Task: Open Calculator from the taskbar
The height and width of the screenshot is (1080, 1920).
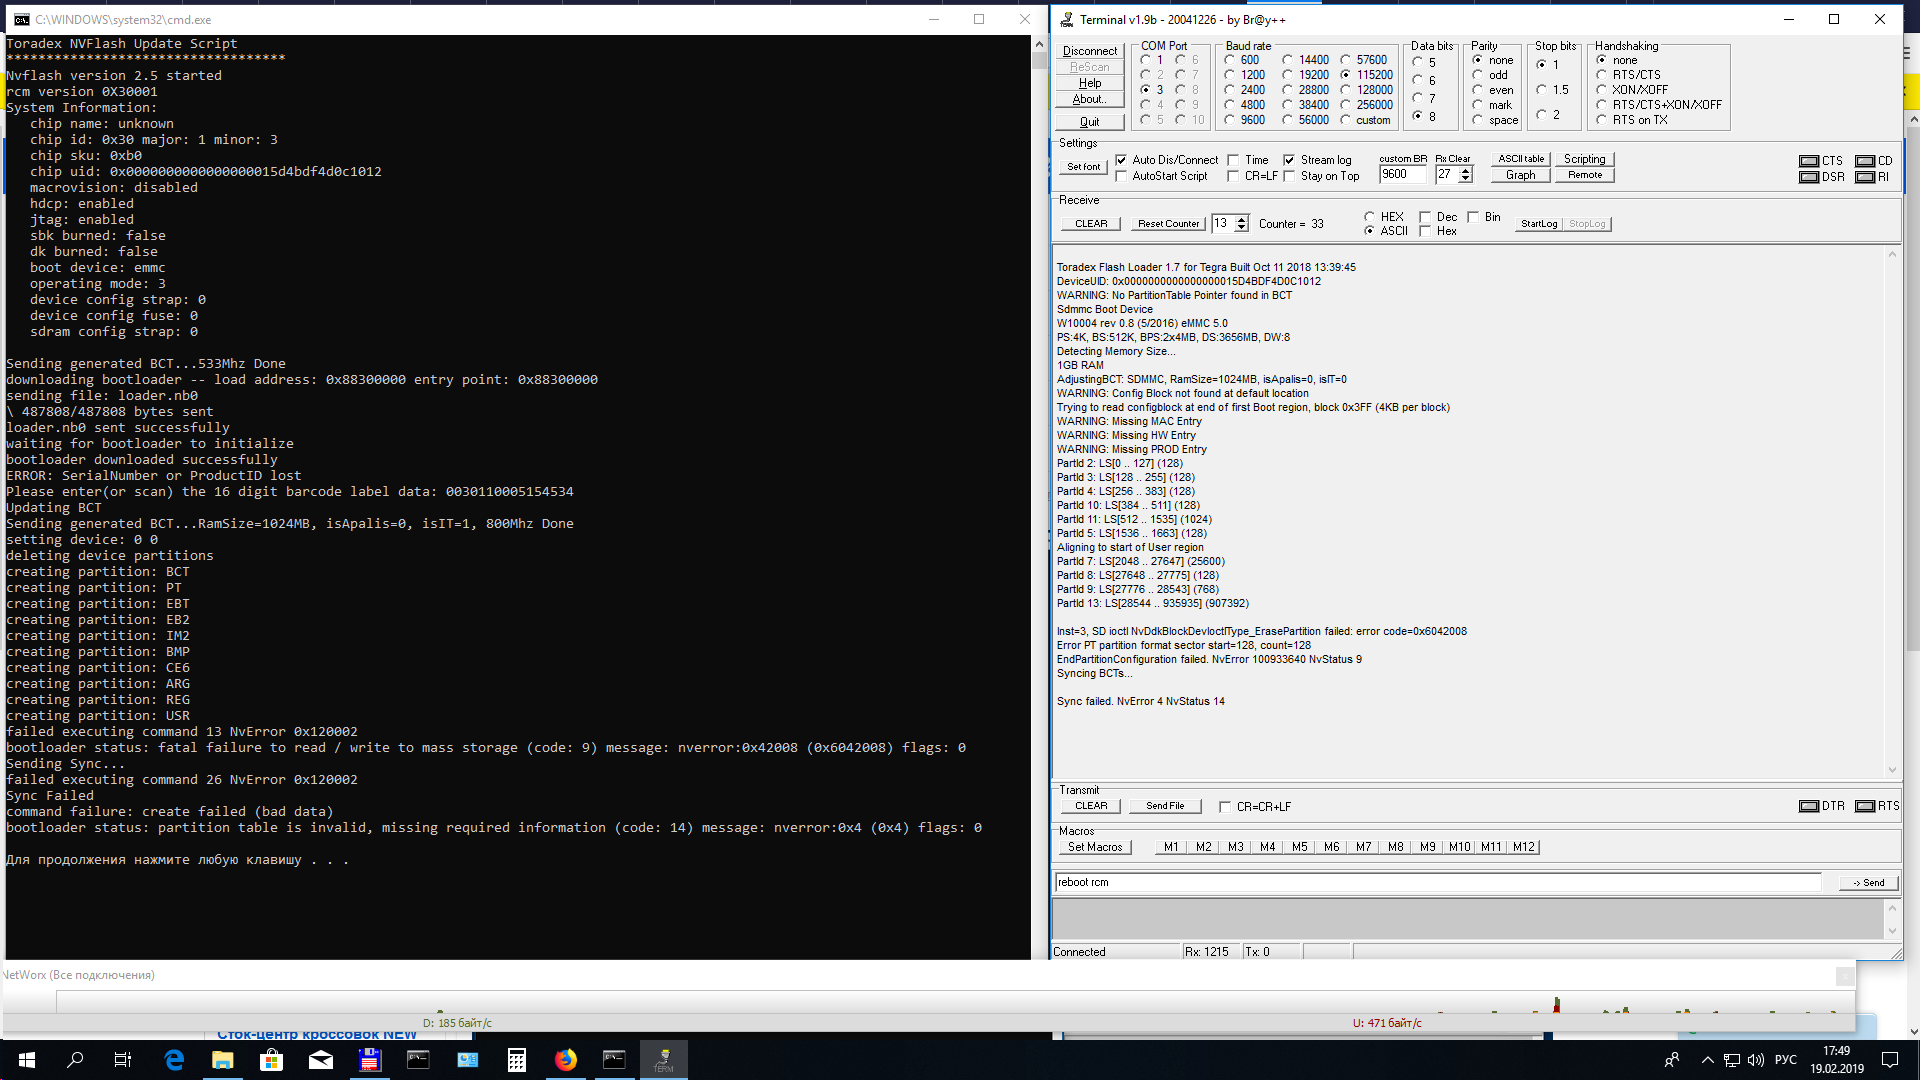Action: [x=517, y=1060]
